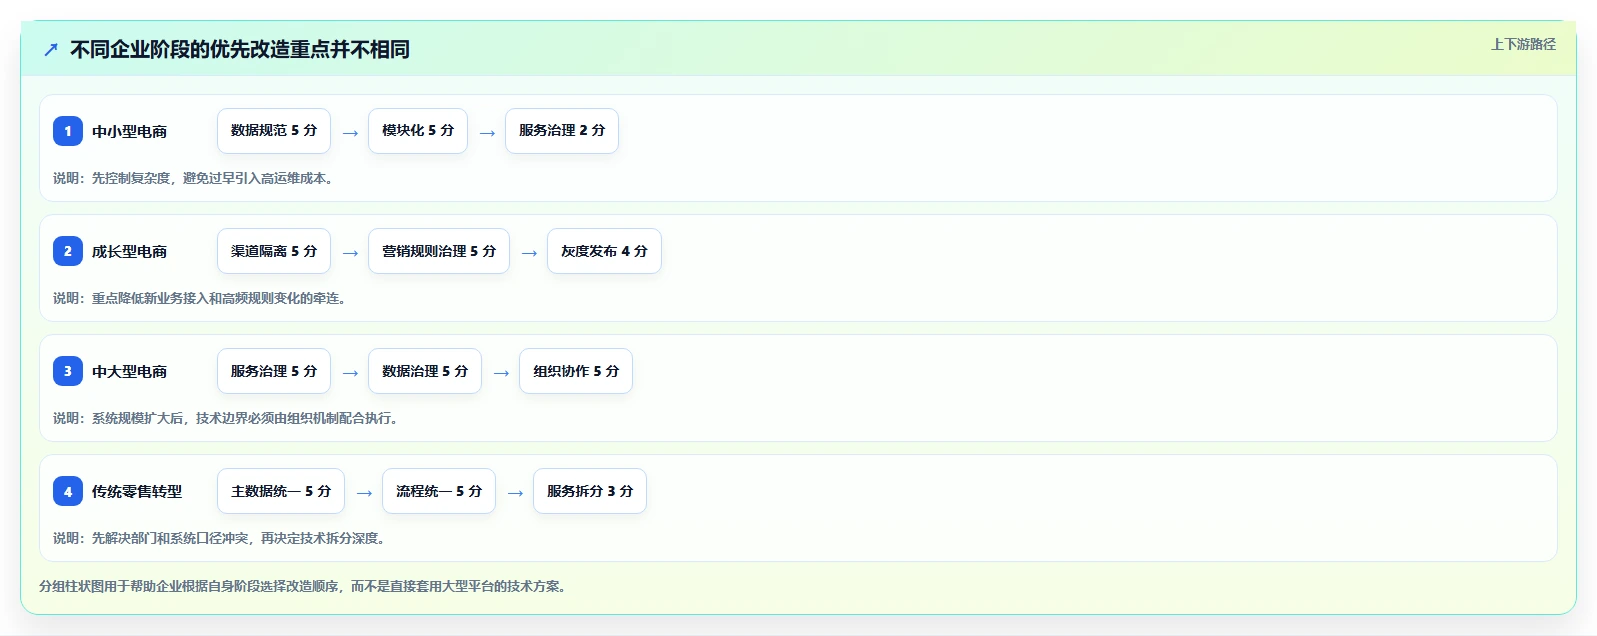The height and width of the screenshot is (636, 1597).
Task: Select the 服务治理 2 分 chip
Action: [x=562, y=131]
